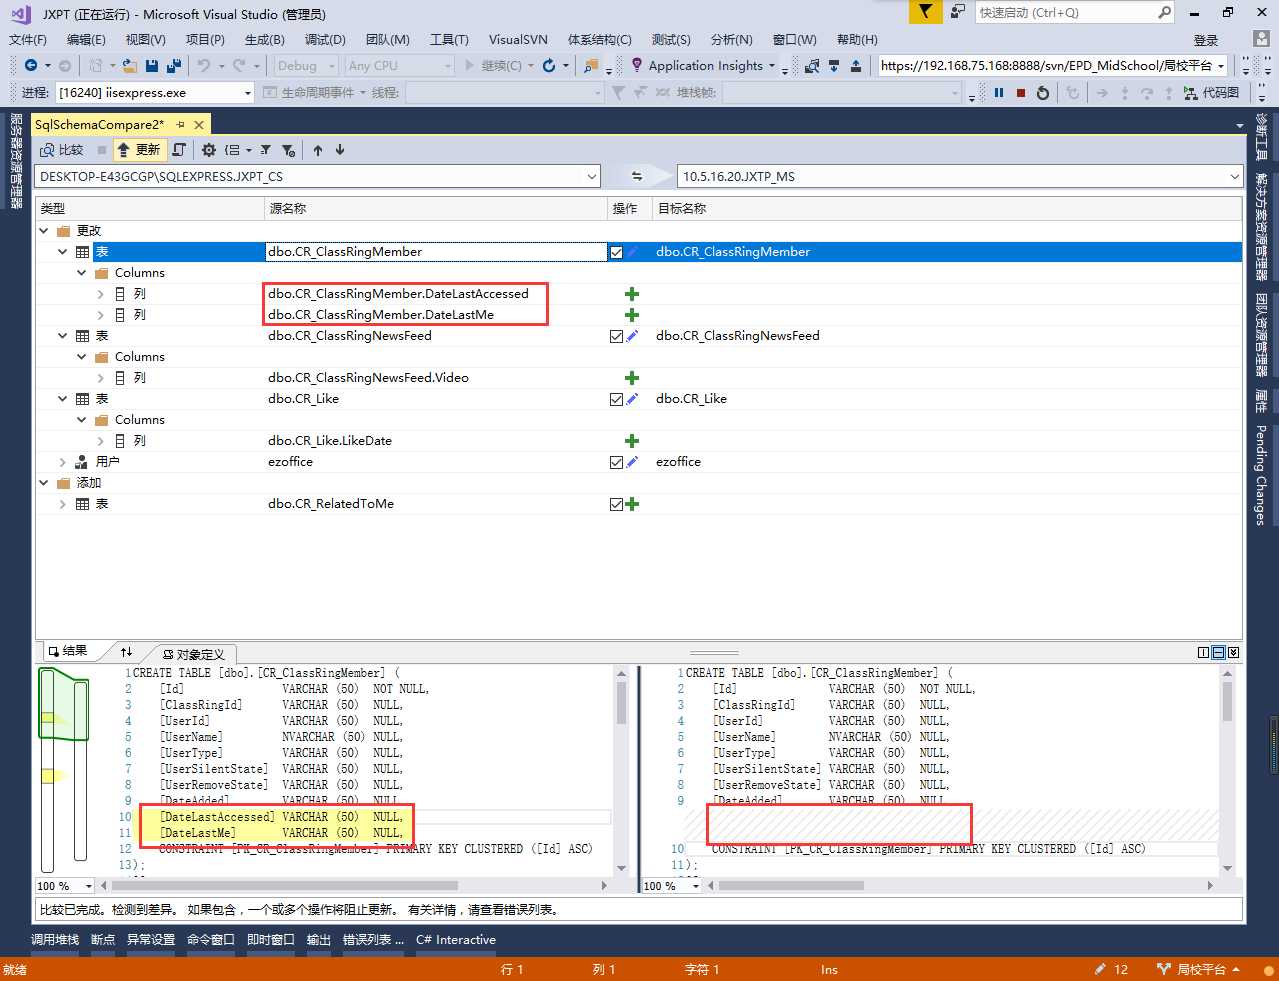Click the difference overview map bar
This screenshot has width=1279, height=981.
63,768
